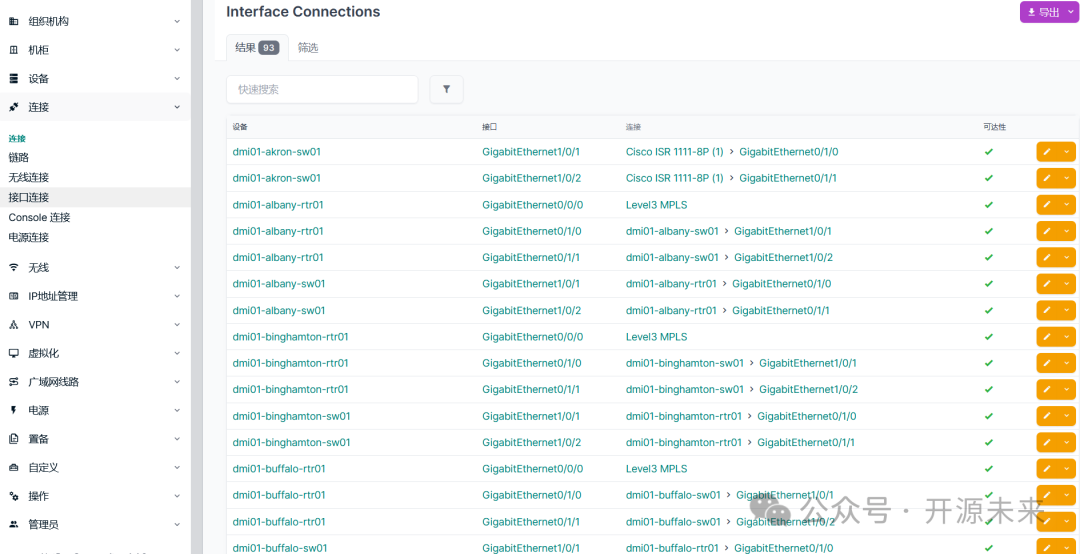1080x554 pixels.
Task: Edit dmi01-akron-sw01 GigabitEthernet1/0/1 row pencil
Action: point(1047,152)
